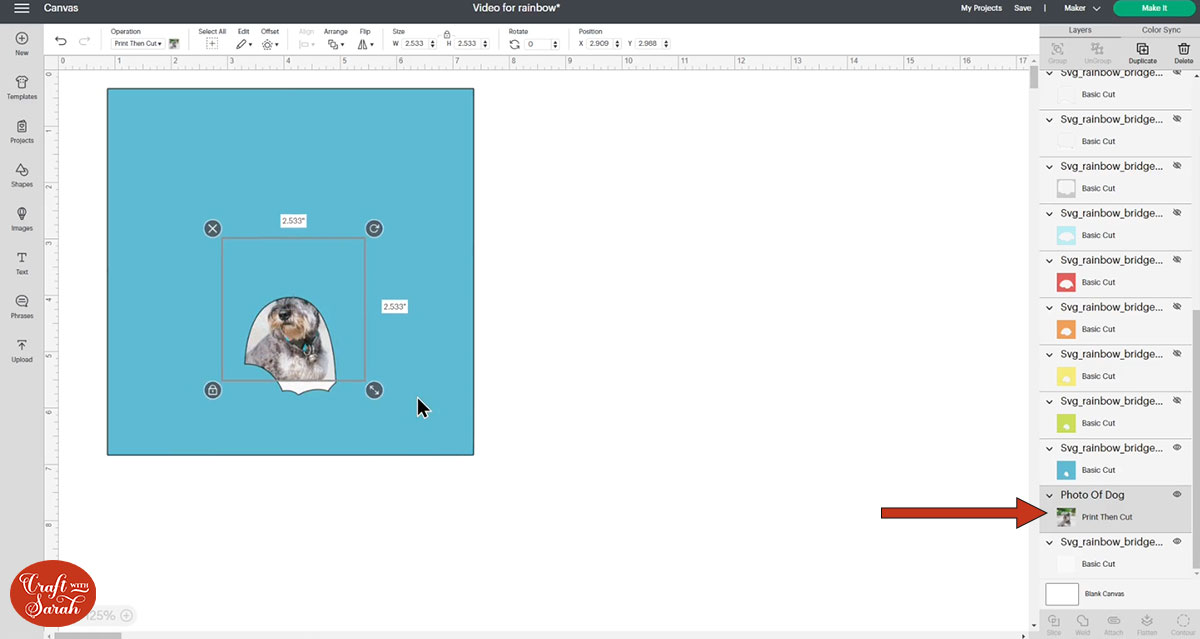Screen dimensions: 1200x639
Task: Open the Maker machine dropdown
Action: [1081, 7]
